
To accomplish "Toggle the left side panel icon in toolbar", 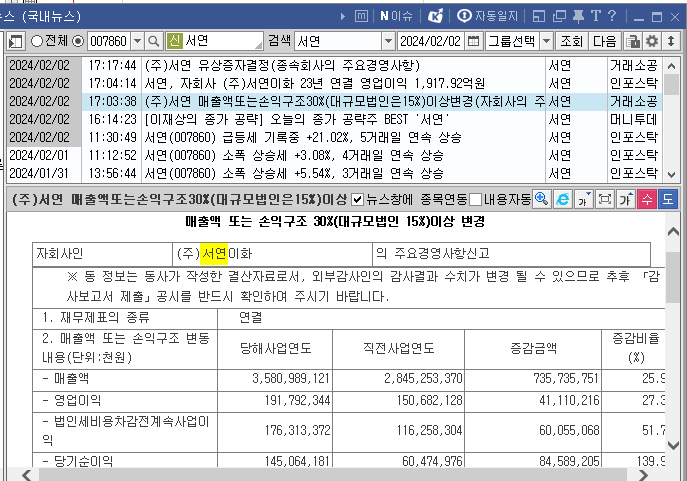I will pyautogui.click(x=15, y=42).
